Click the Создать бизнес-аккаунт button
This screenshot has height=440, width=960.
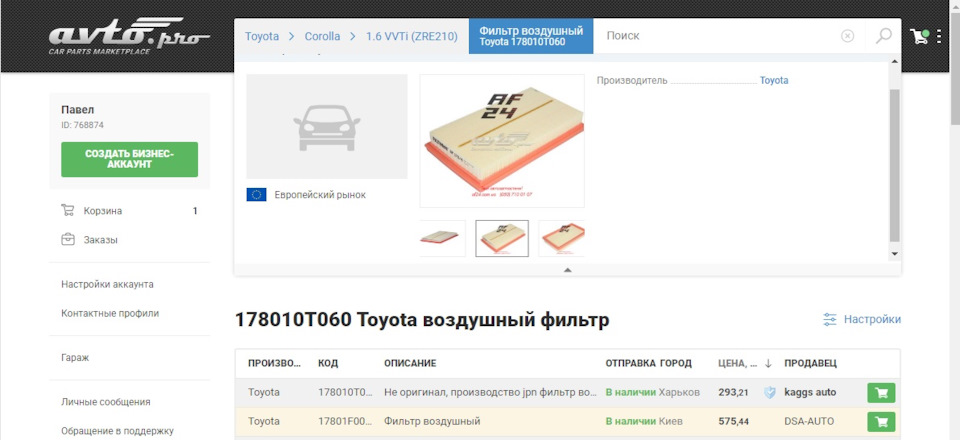pos(129,159)
